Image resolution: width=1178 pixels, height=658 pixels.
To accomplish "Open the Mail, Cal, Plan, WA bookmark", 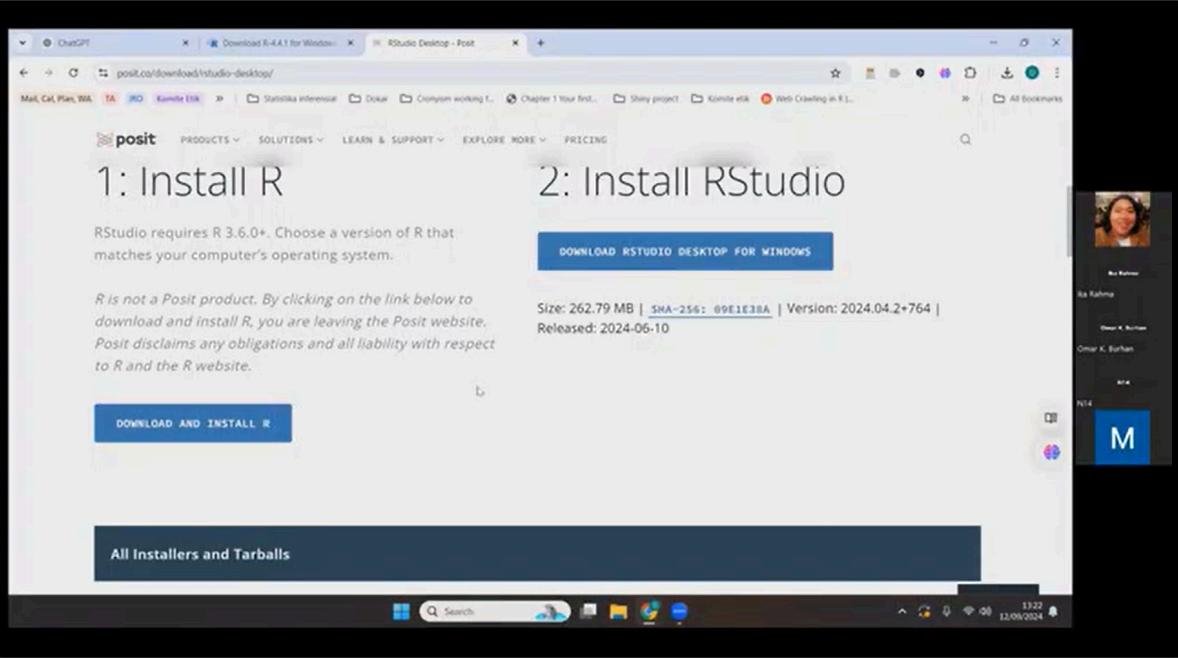I will pyautogui.click(x=56, y=98).
